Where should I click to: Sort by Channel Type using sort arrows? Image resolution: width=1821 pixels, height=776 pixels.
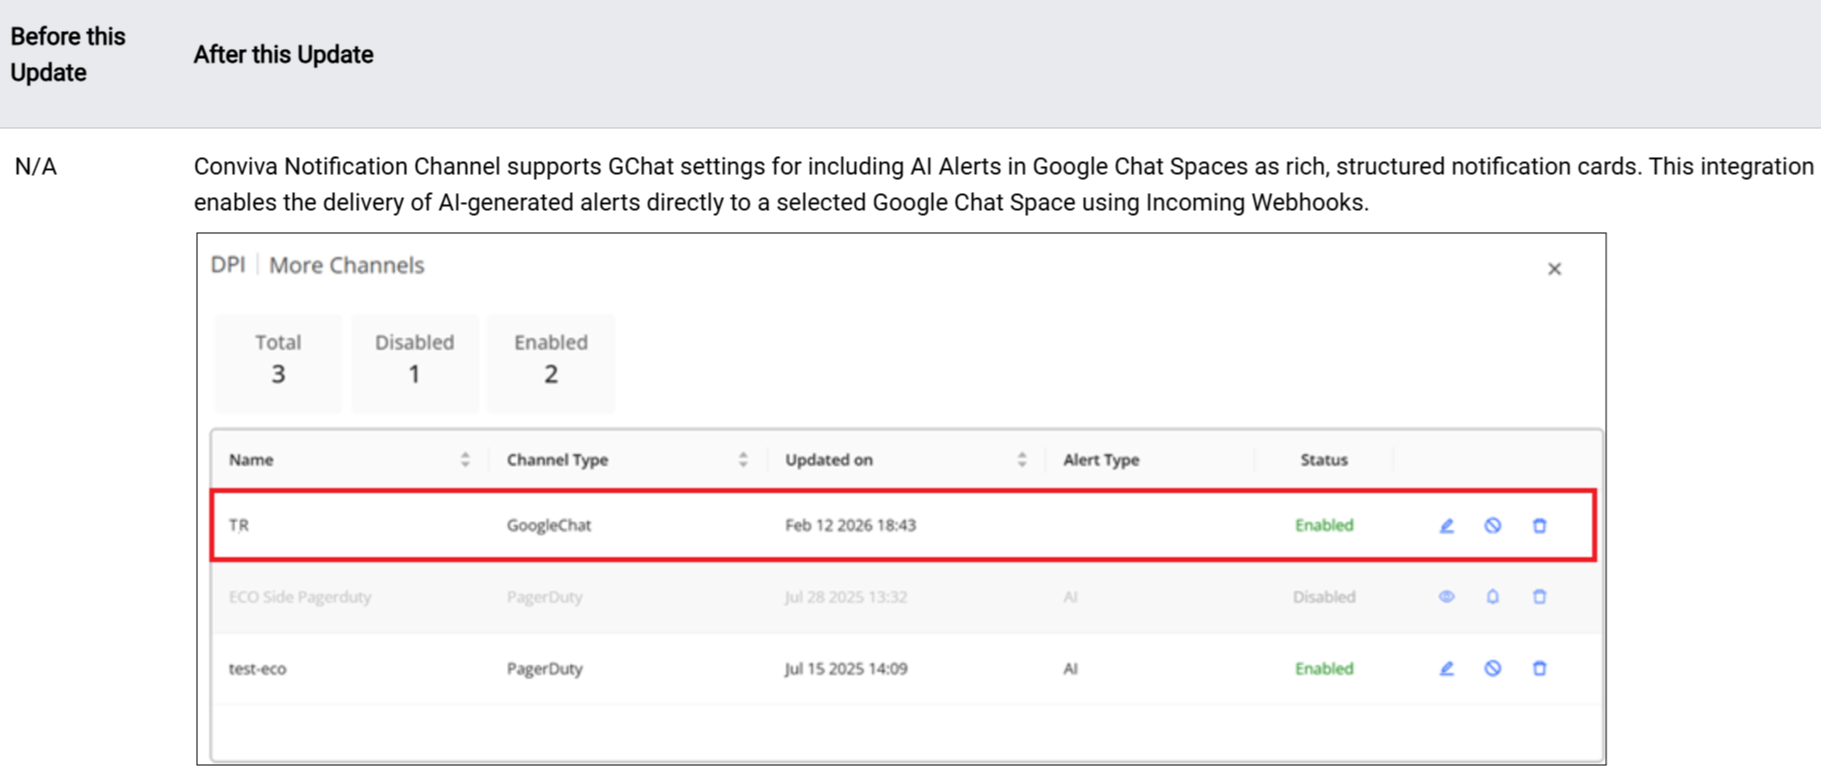click(743, 460)
